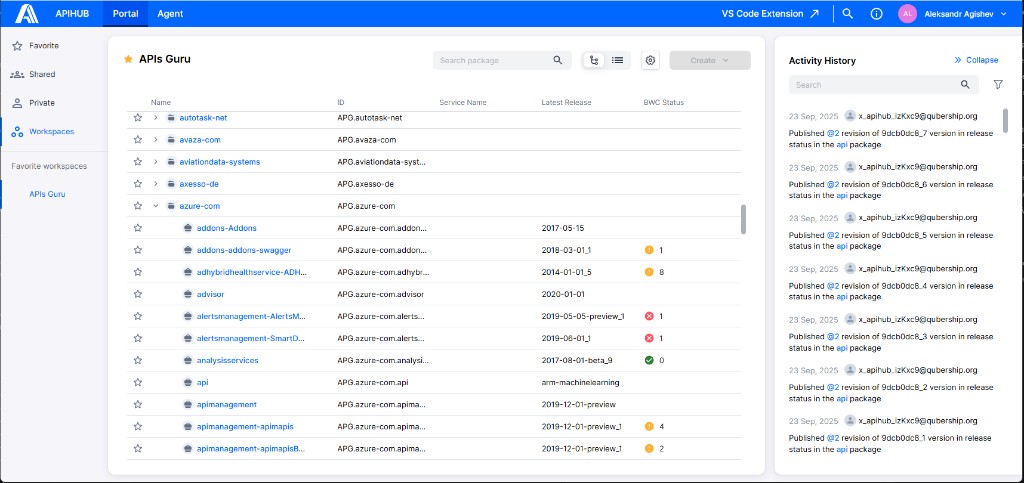Image resolution: width=1024 pixels, height=483 pixels.
Task: Click the Latest Release column header
Action: 566,102
